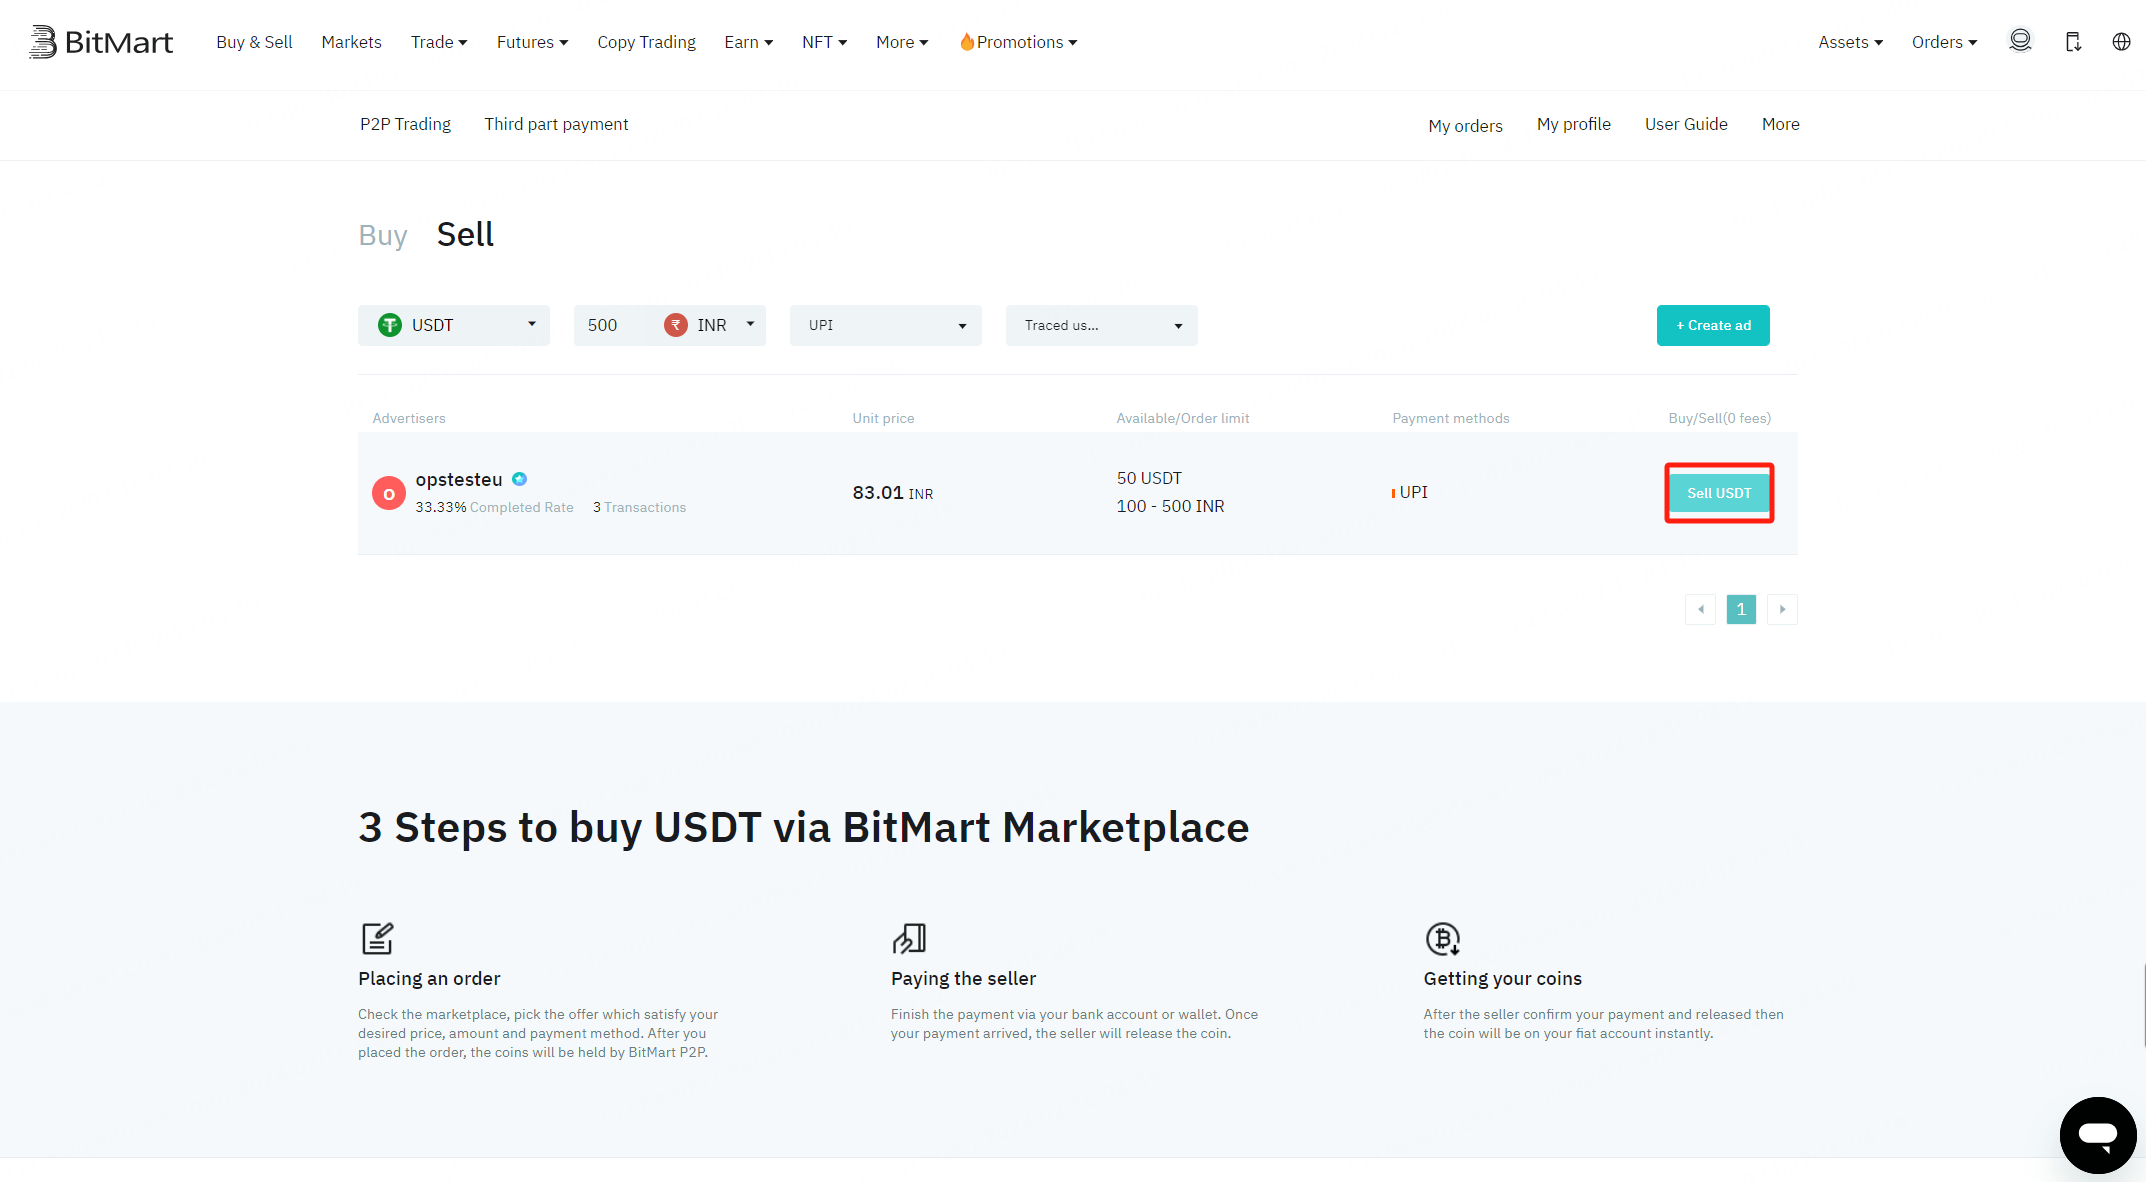Screen dimensions: 2146x1182
Task: Expand the Earn menu
Action: pos(748,42)
